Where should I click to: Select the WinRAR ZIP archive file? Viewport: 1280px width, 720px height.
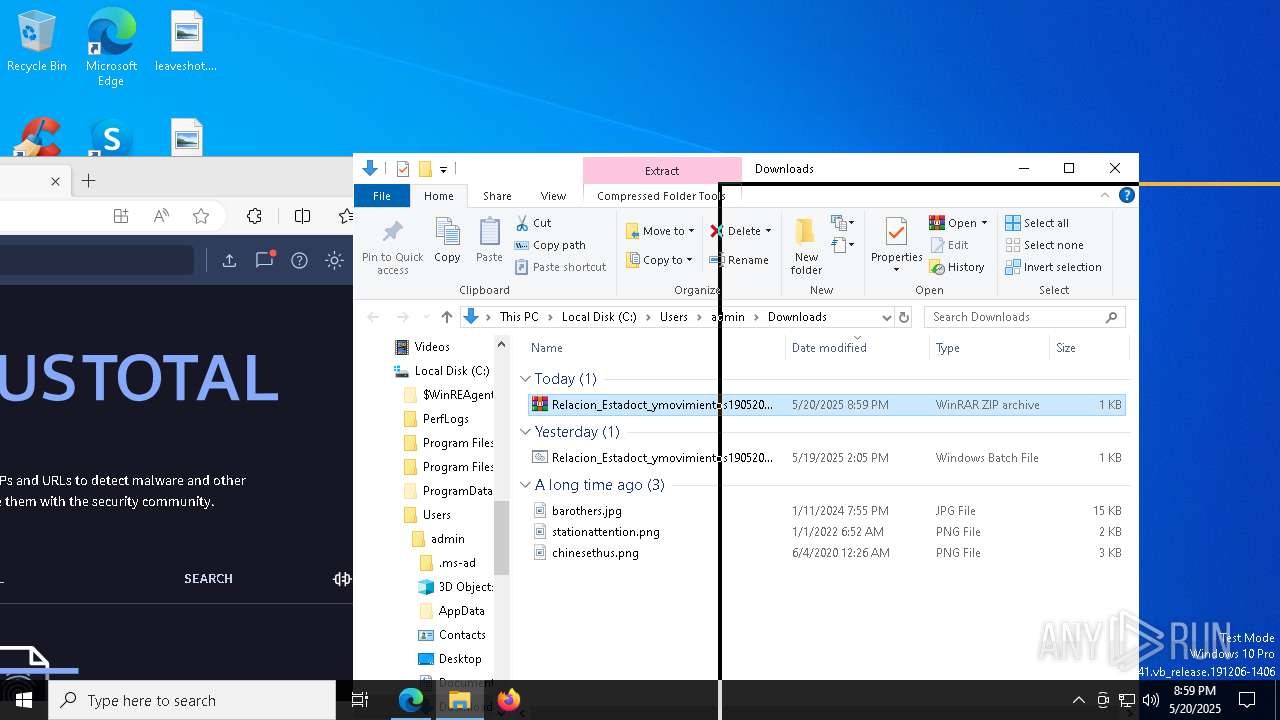point(827,405)
